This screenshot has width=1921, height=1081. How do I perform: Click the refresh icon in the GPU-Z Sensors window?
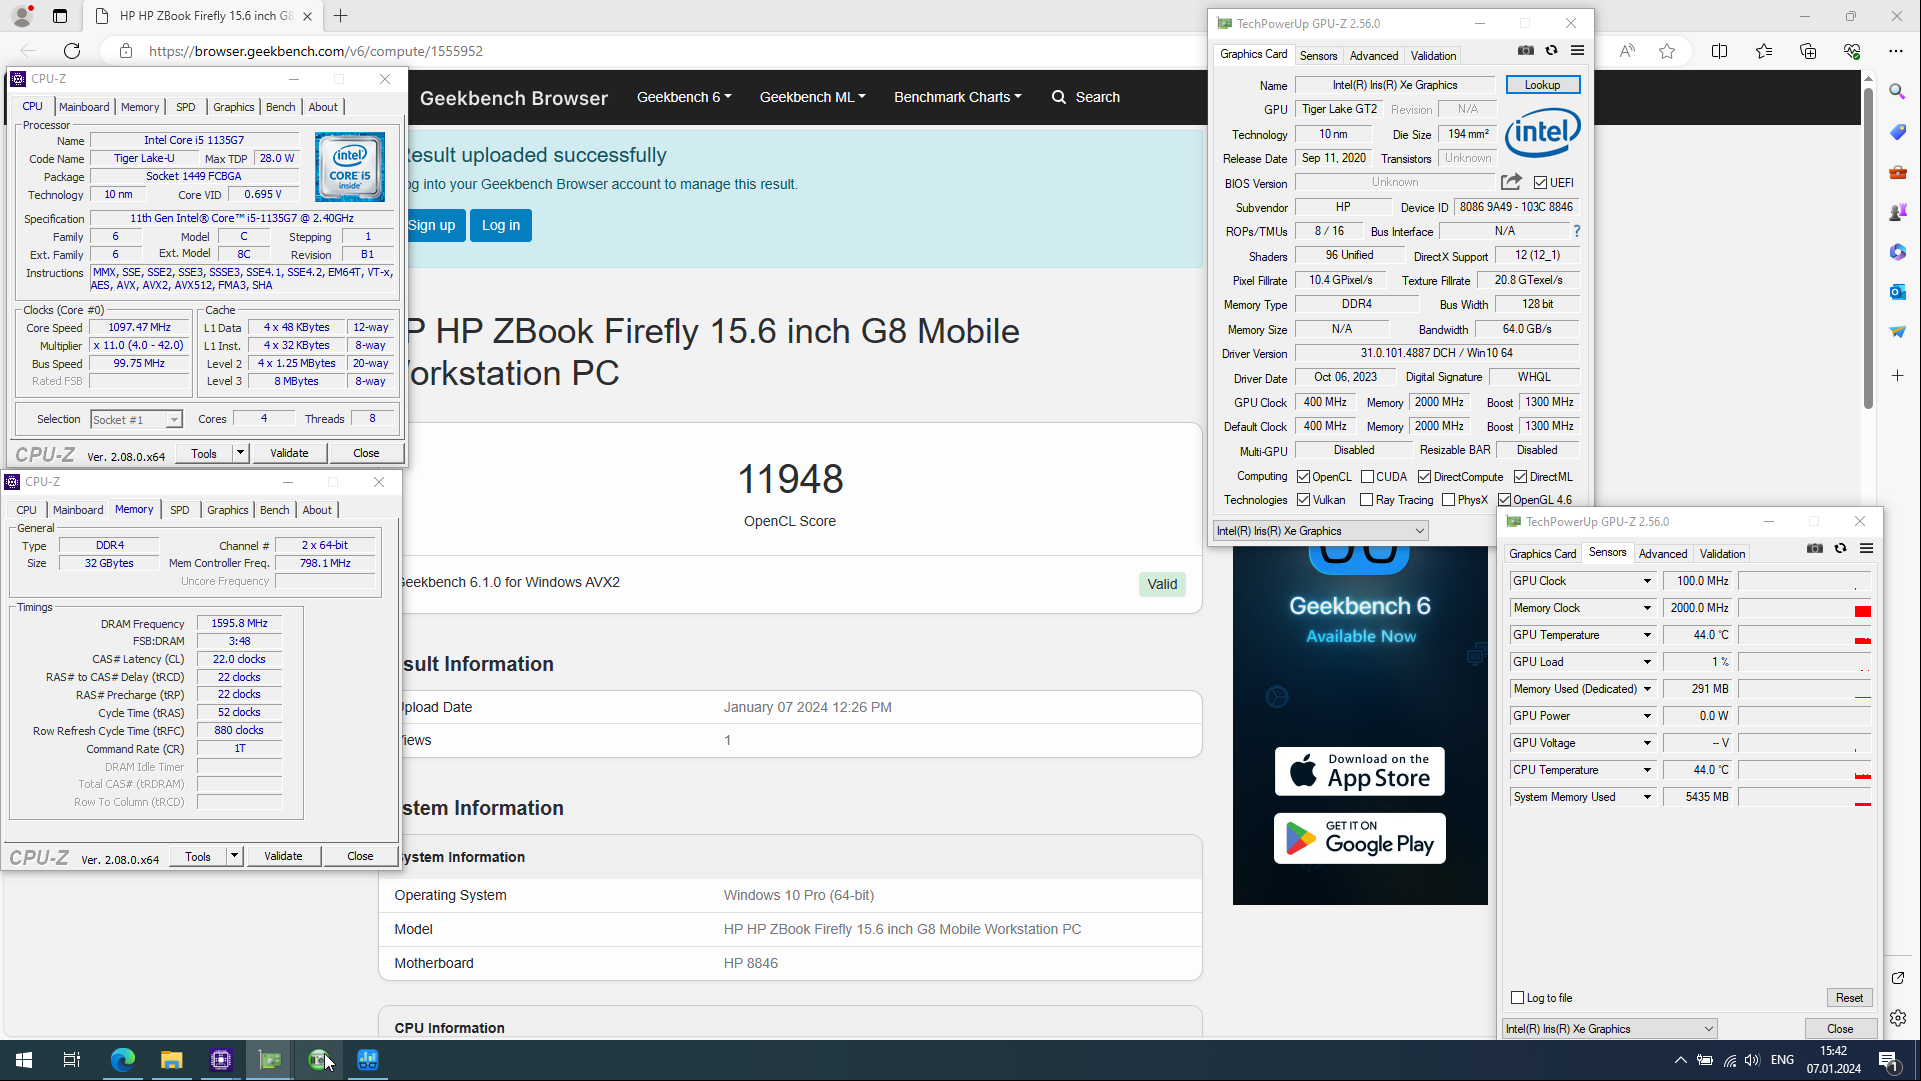click(x=1840, y=548)
